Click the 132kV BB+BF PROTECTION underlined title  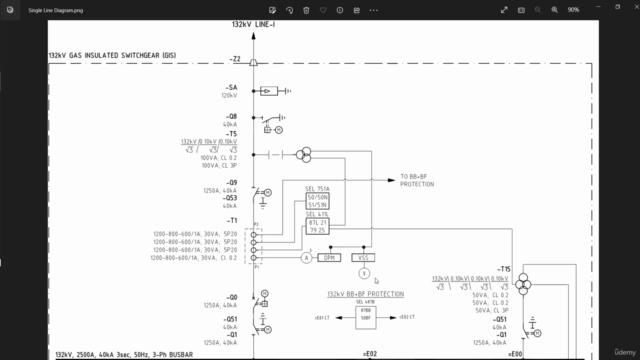click(366, 294)
